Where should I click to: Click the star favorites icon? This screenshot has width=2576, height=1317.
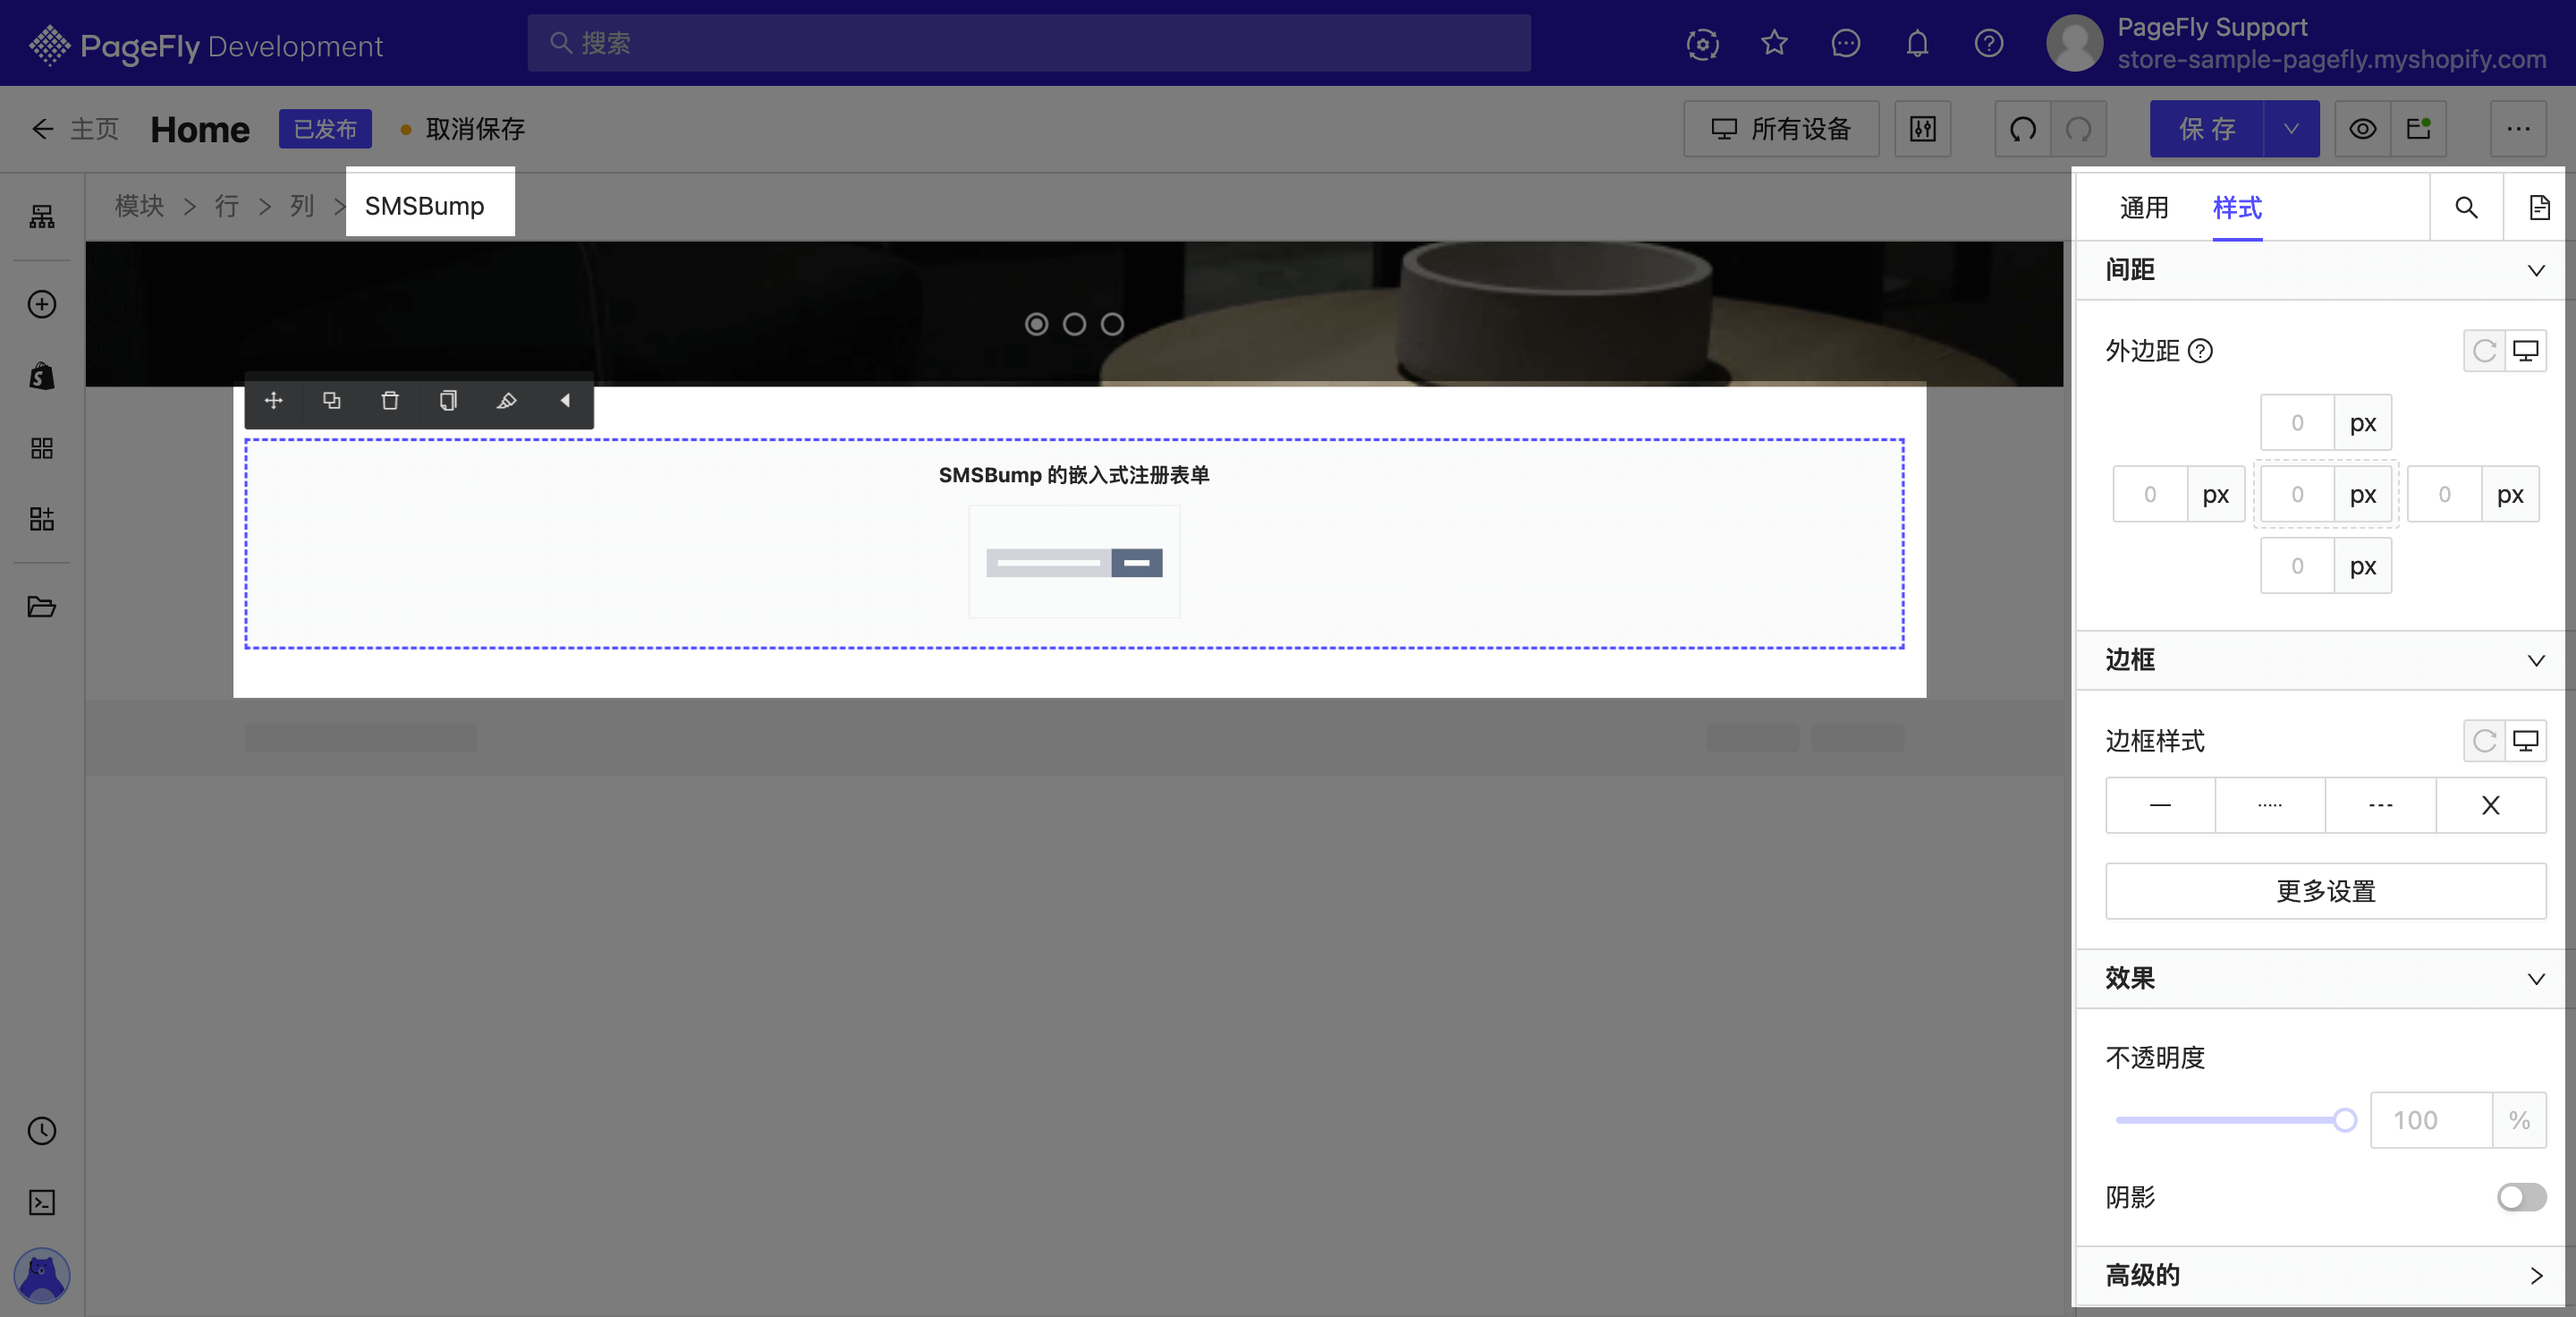1774,43
